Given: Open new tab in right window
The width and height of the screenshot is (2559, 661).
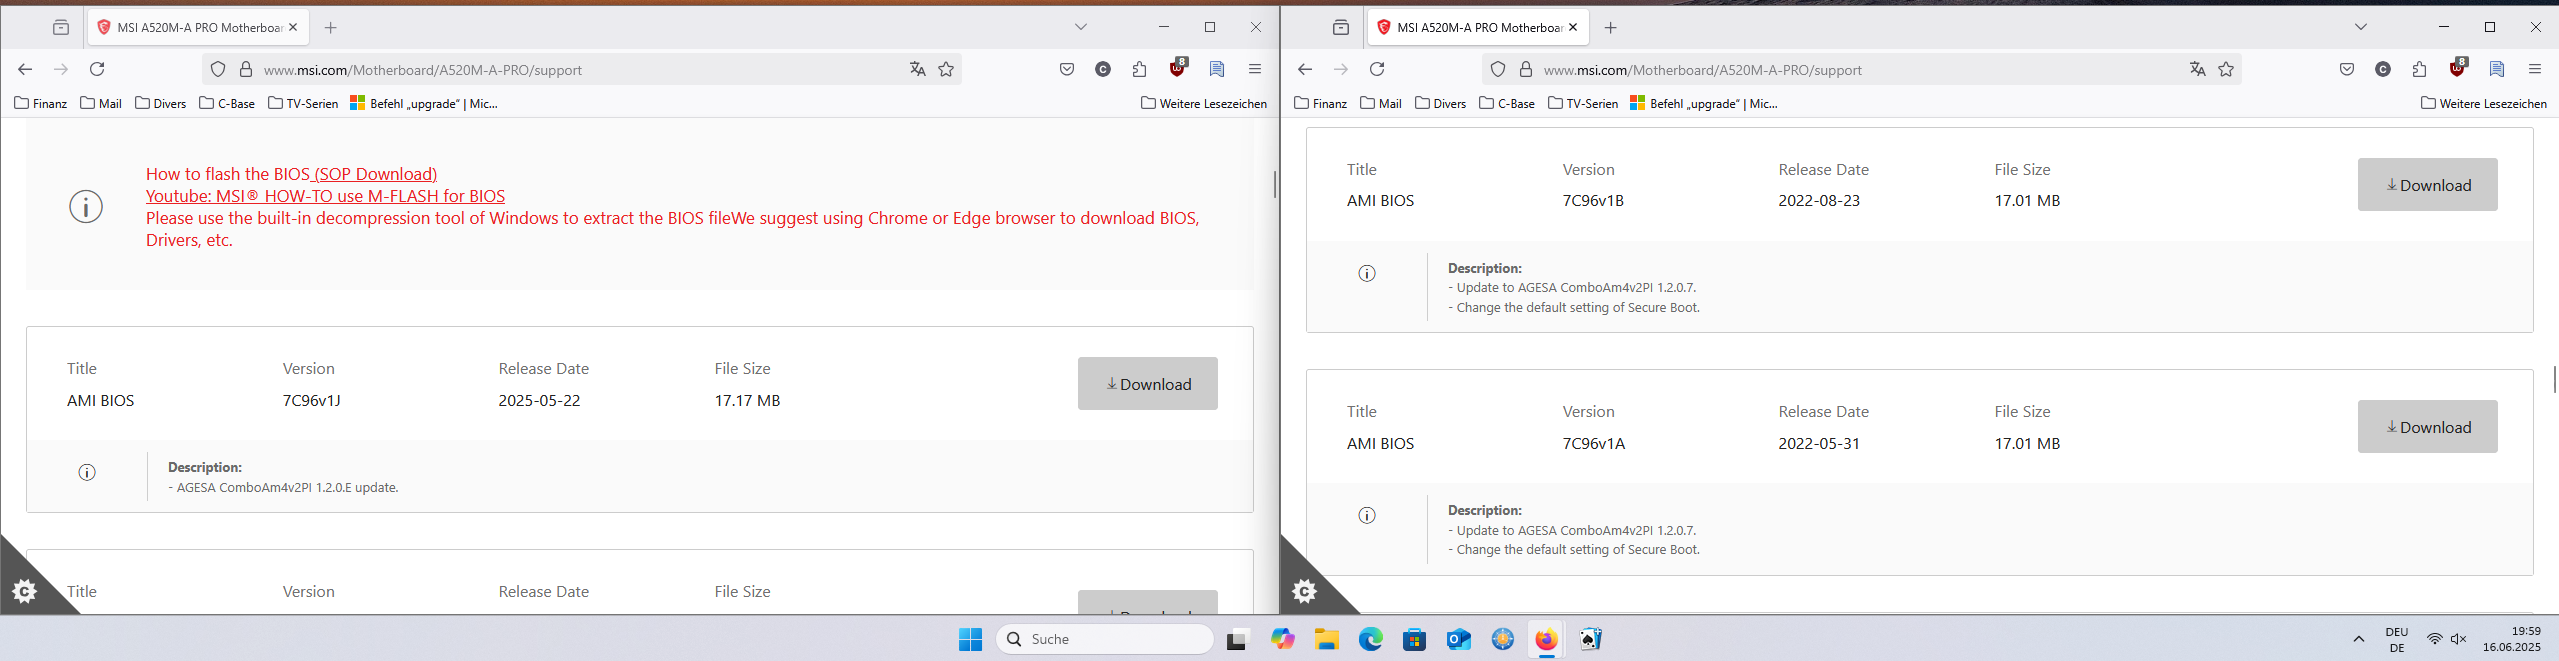Looking at the screenshot, I should pyautogui.click(x=1611, y=27).
